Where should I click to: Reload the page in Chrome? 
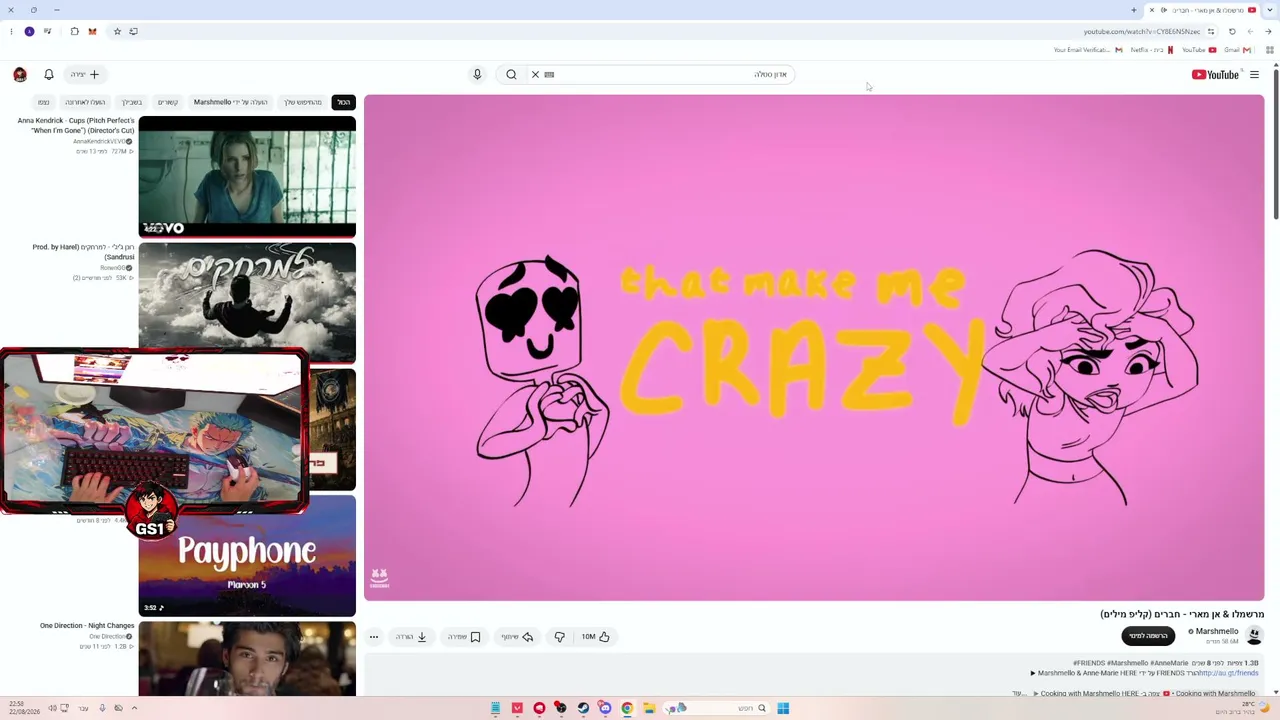[1232, 32]
